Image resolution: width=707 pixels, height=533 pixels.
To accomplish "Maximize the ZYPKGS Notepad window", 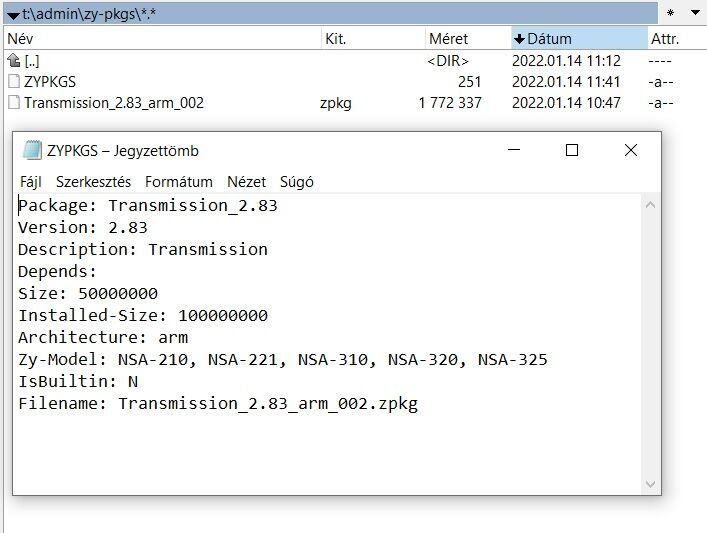I will (x=572, y=150).
